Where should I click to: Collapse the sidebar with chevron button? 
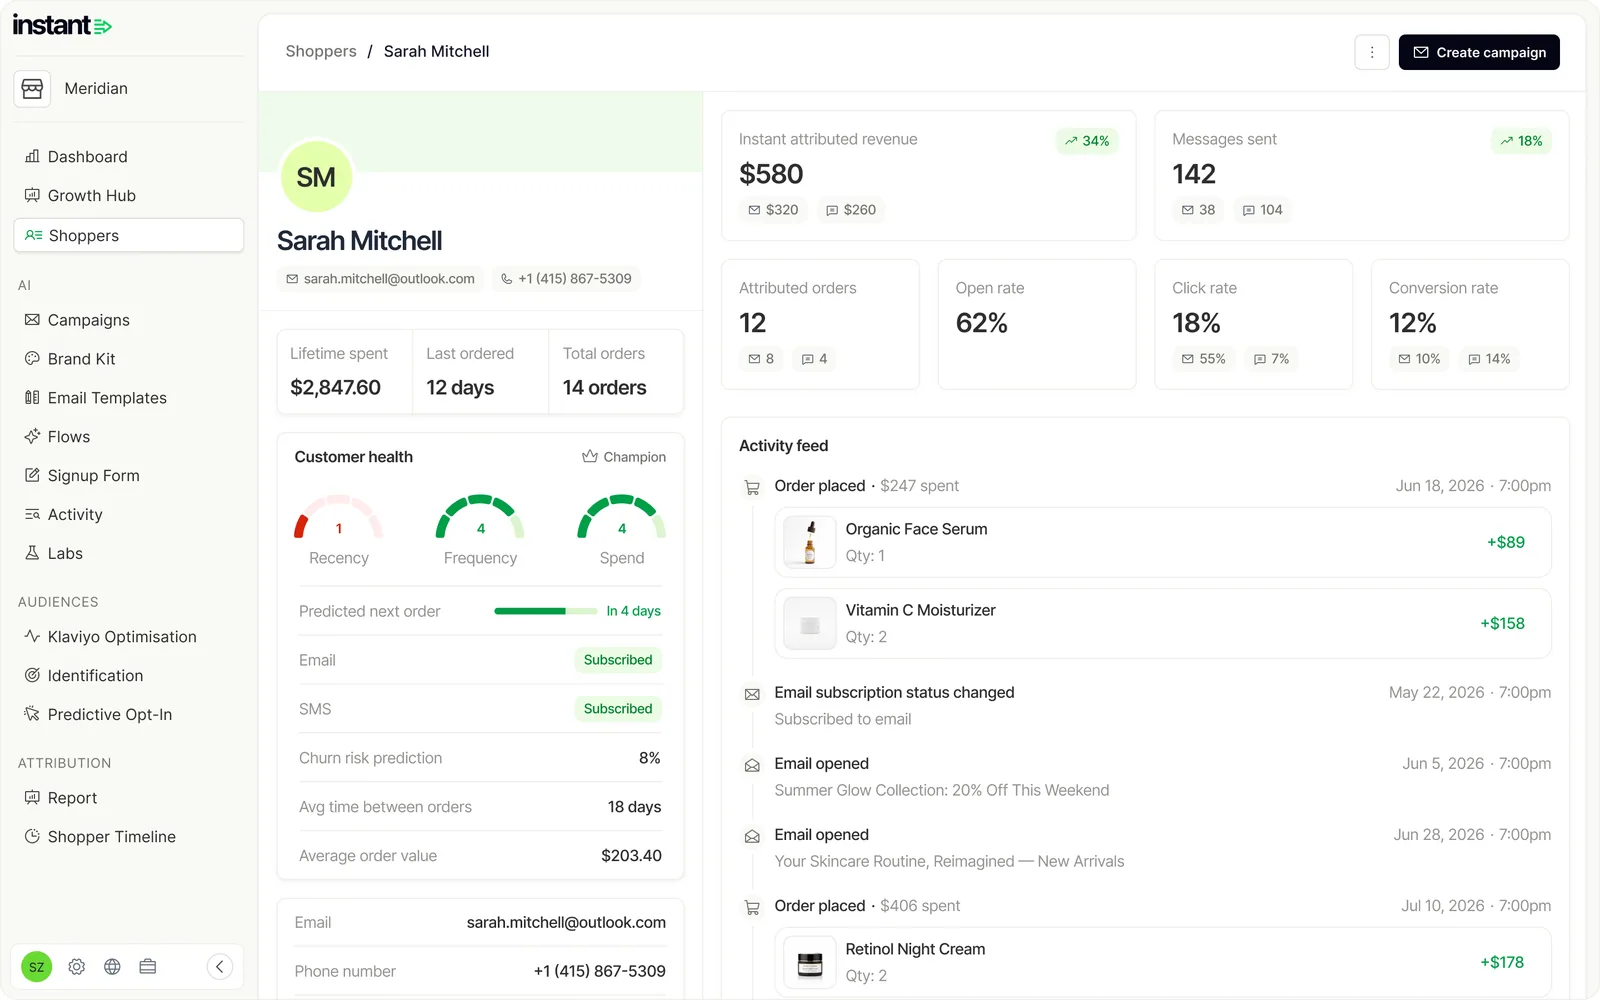[220, 966]
